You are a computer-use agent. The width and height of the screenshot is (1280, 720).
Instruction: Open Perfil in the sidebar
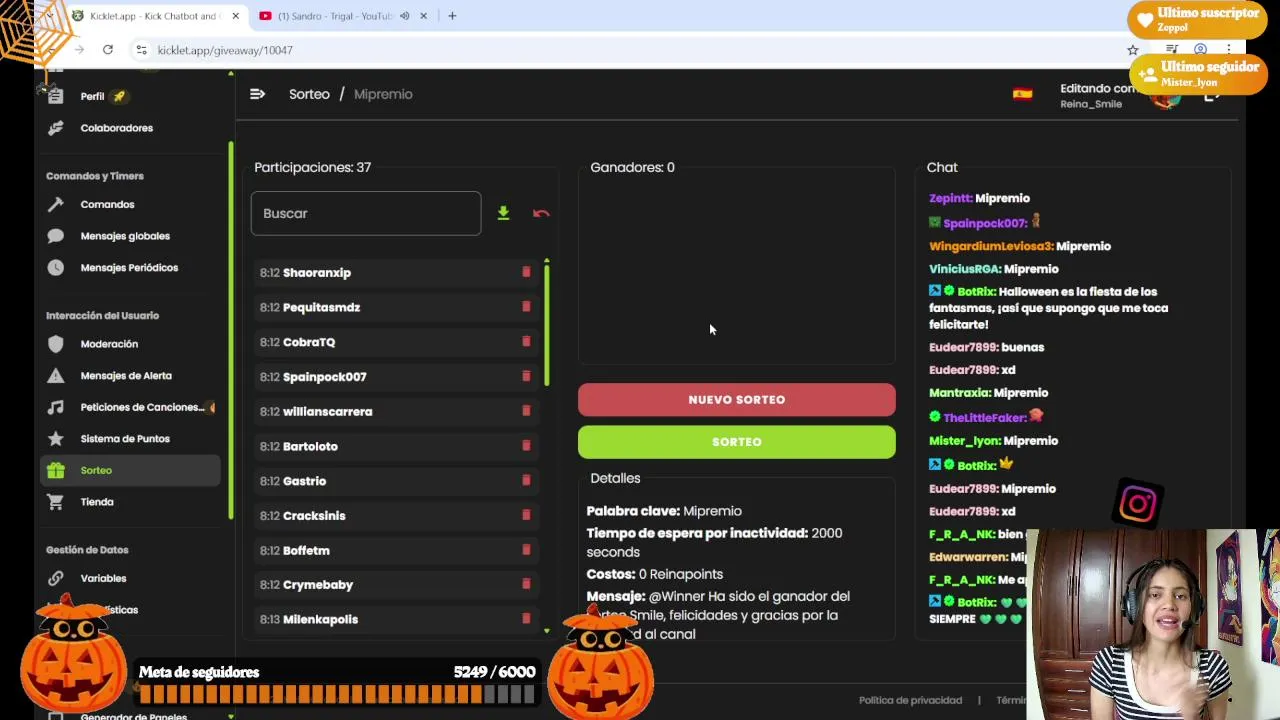[x=92, y=96]
